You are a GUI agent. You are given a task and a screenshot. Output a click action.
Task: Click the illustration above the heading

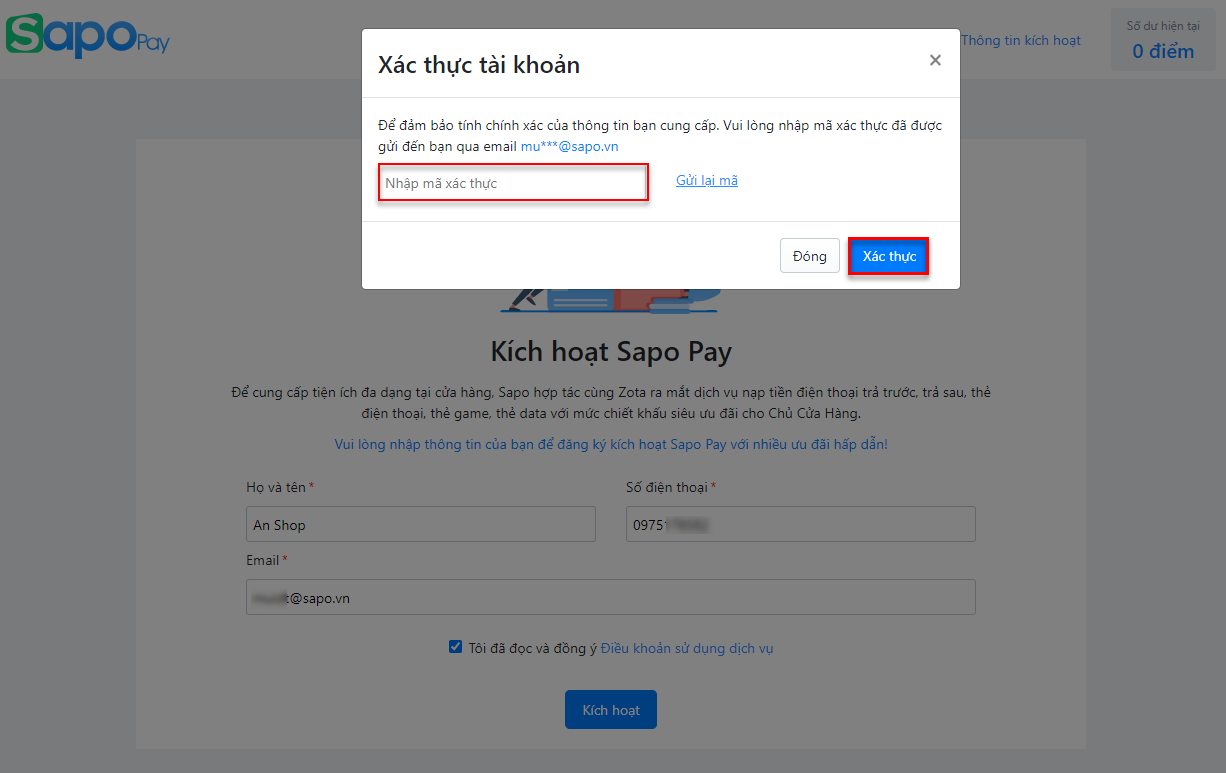click(x=611, y=300)
